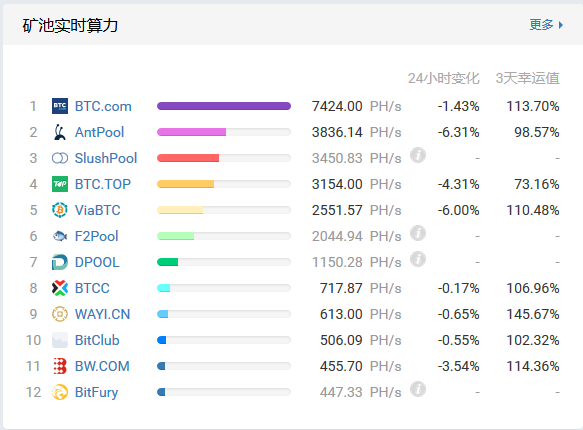
Task: Click the purple BTC.com hashrate bar
Action: (x=224, y=106)
